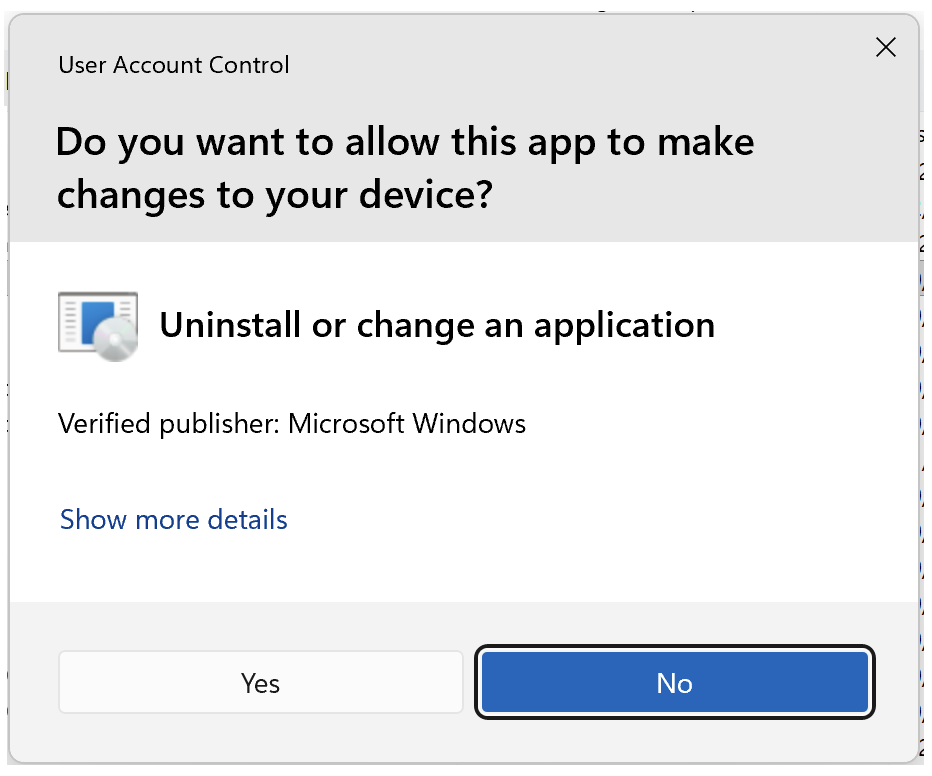This screenshot has height=776, width=932.
Task: Click the word "Show" in the blue link
Action: [x=94, y=520]
